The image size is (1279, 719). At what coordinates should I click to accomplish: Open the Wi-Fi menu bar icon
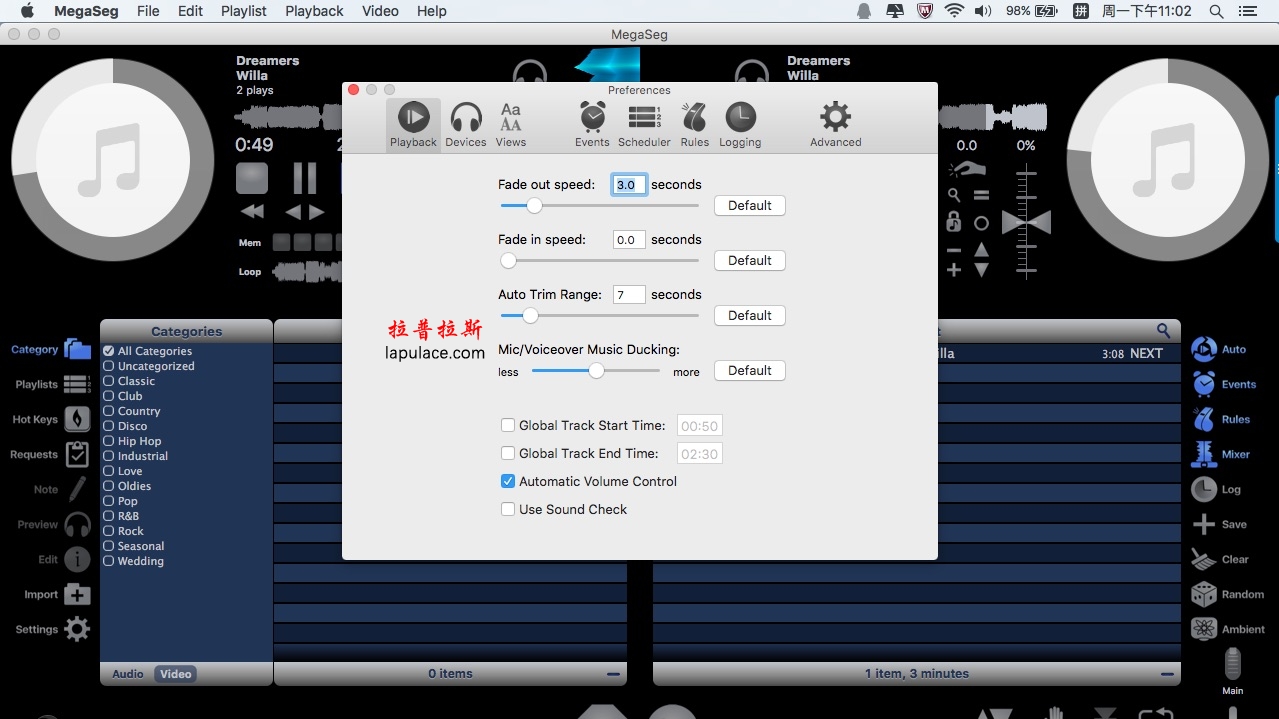click(x=954, y=11)
